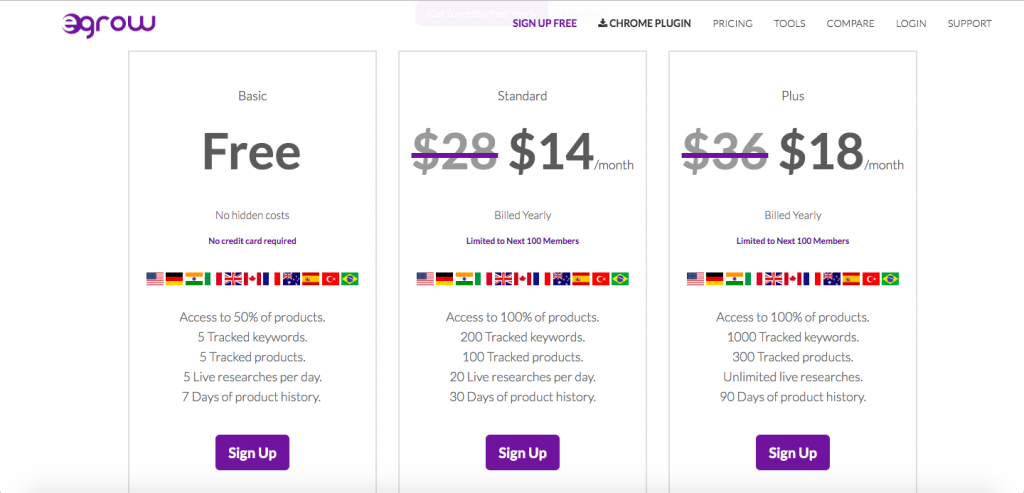Click the Chrome Plugin download icon
Screen dimensions: 1024x493
[x=602, y=23]
